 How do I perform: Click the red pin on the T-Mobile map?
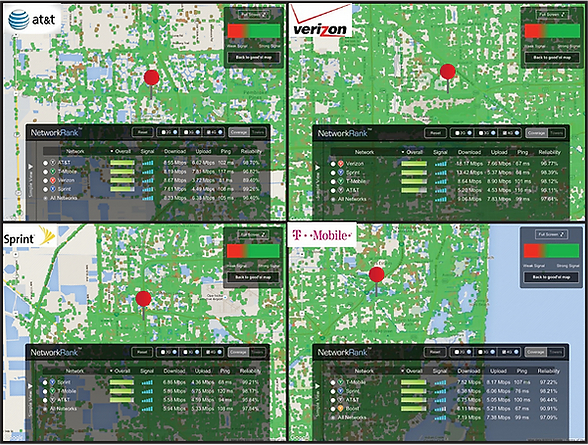[x=376, y=275]
